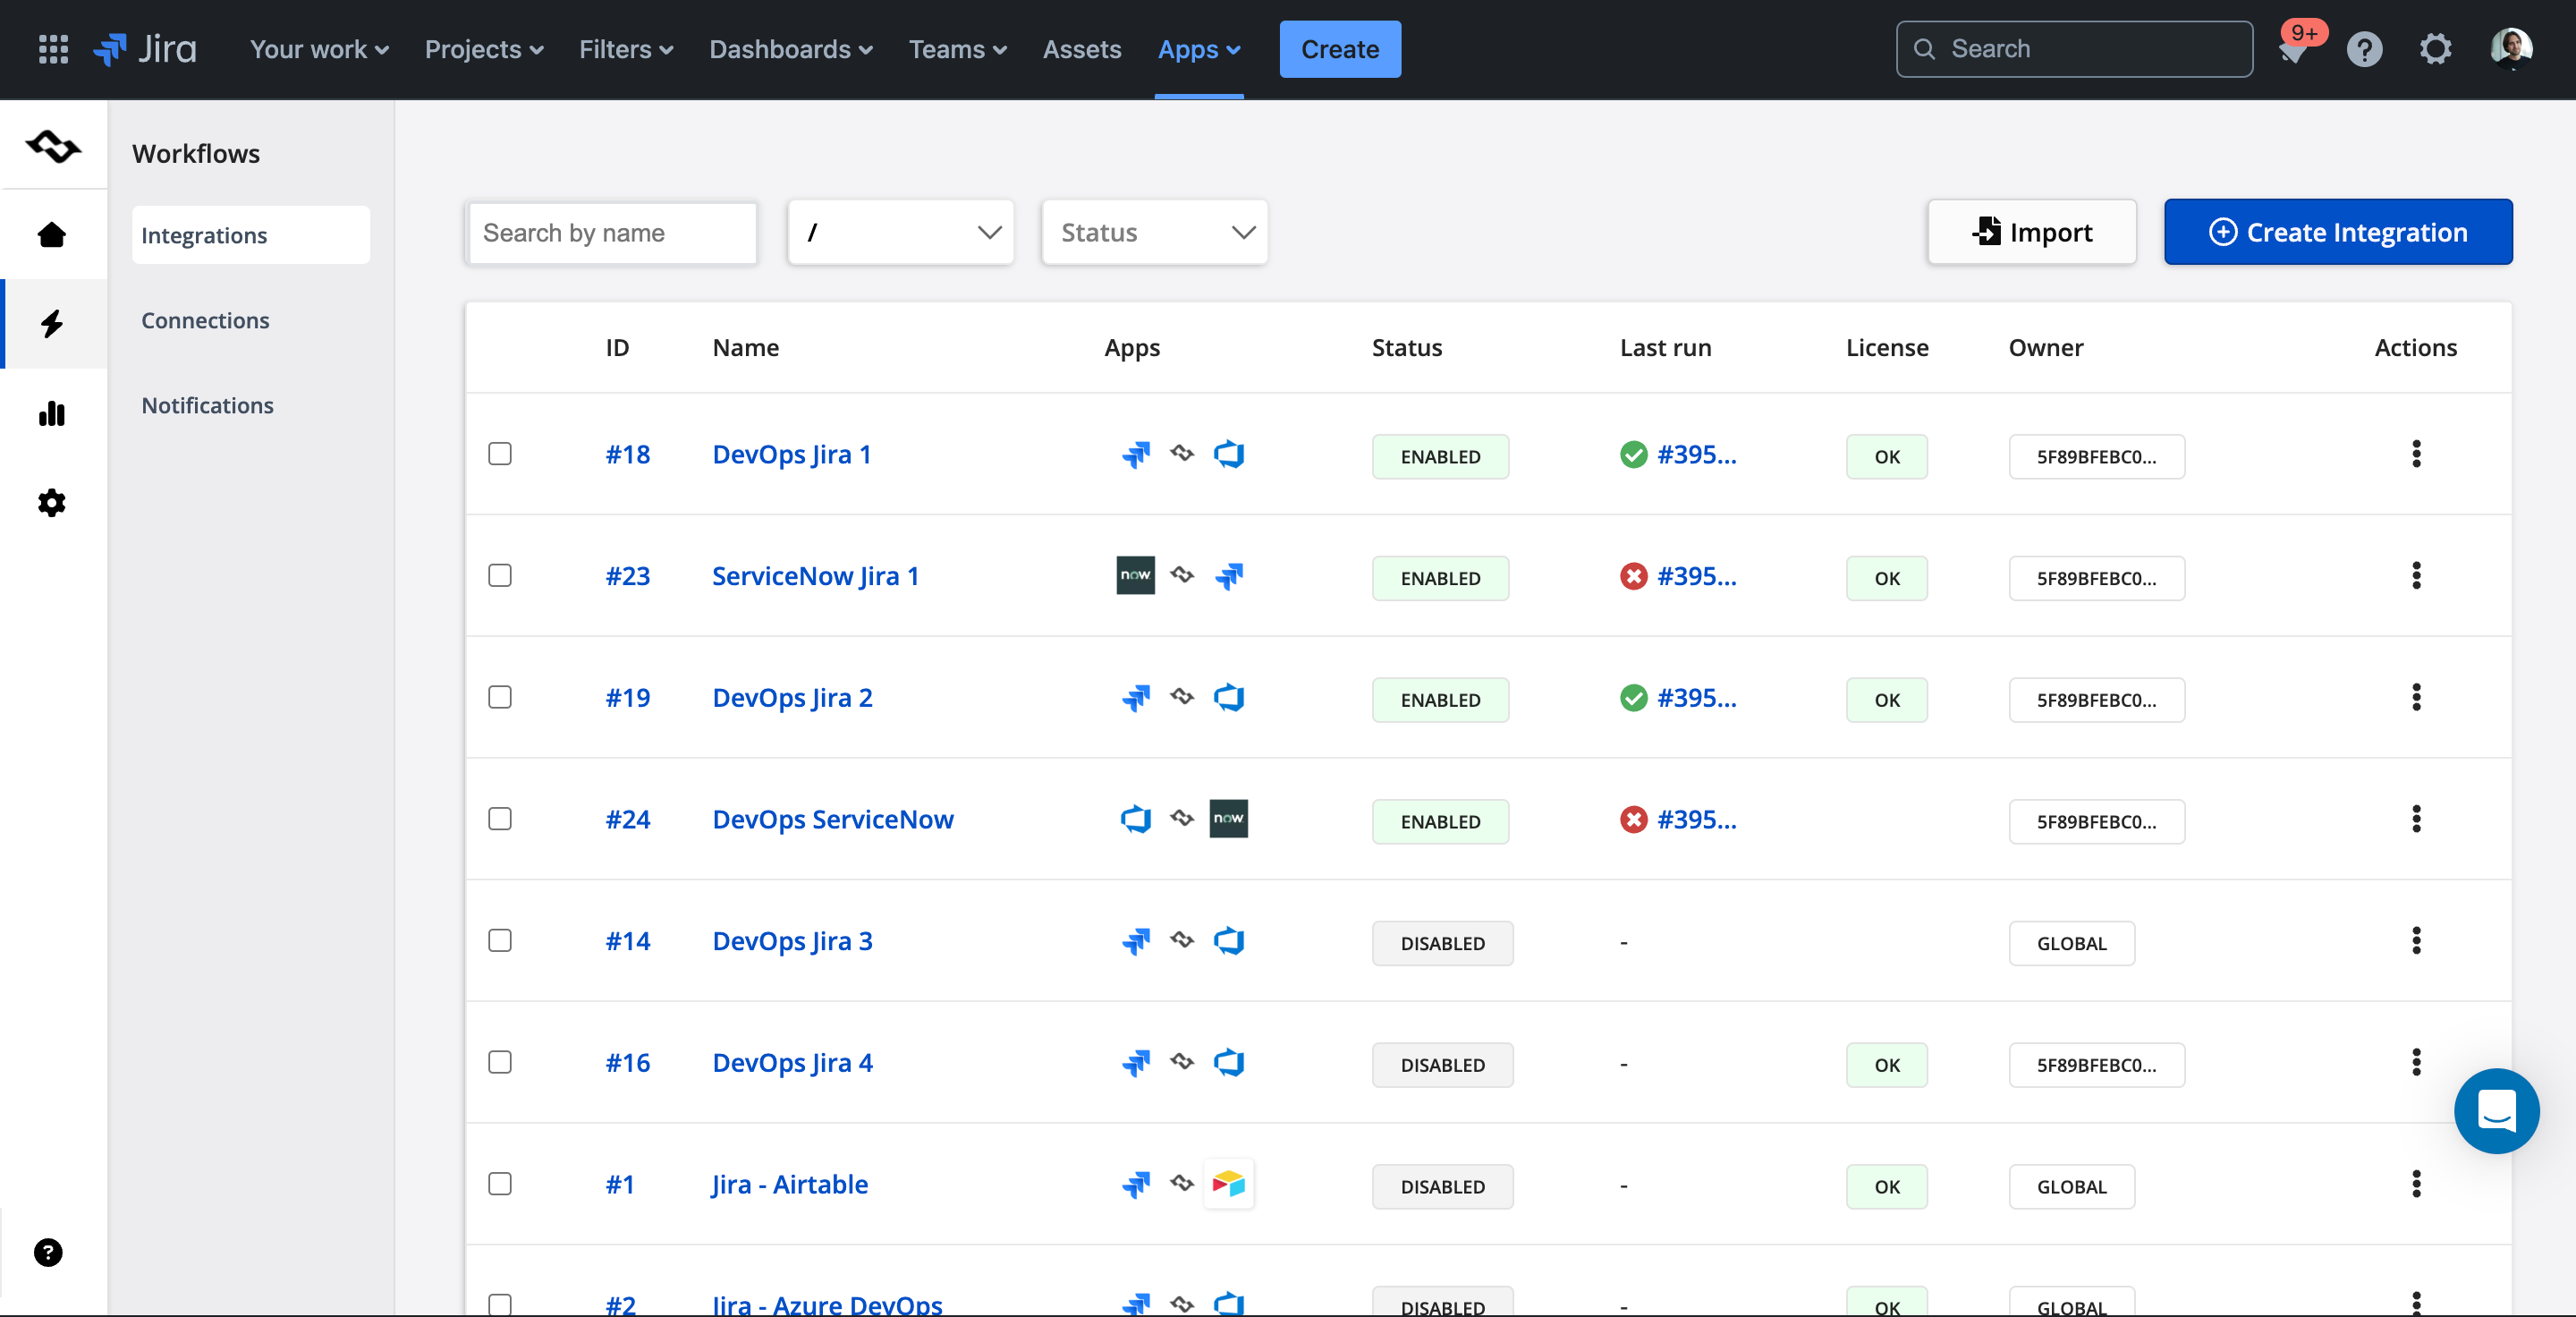Open the bar chart reports icon
This screenshot has width=2576, height=1317.
point(52,413)
